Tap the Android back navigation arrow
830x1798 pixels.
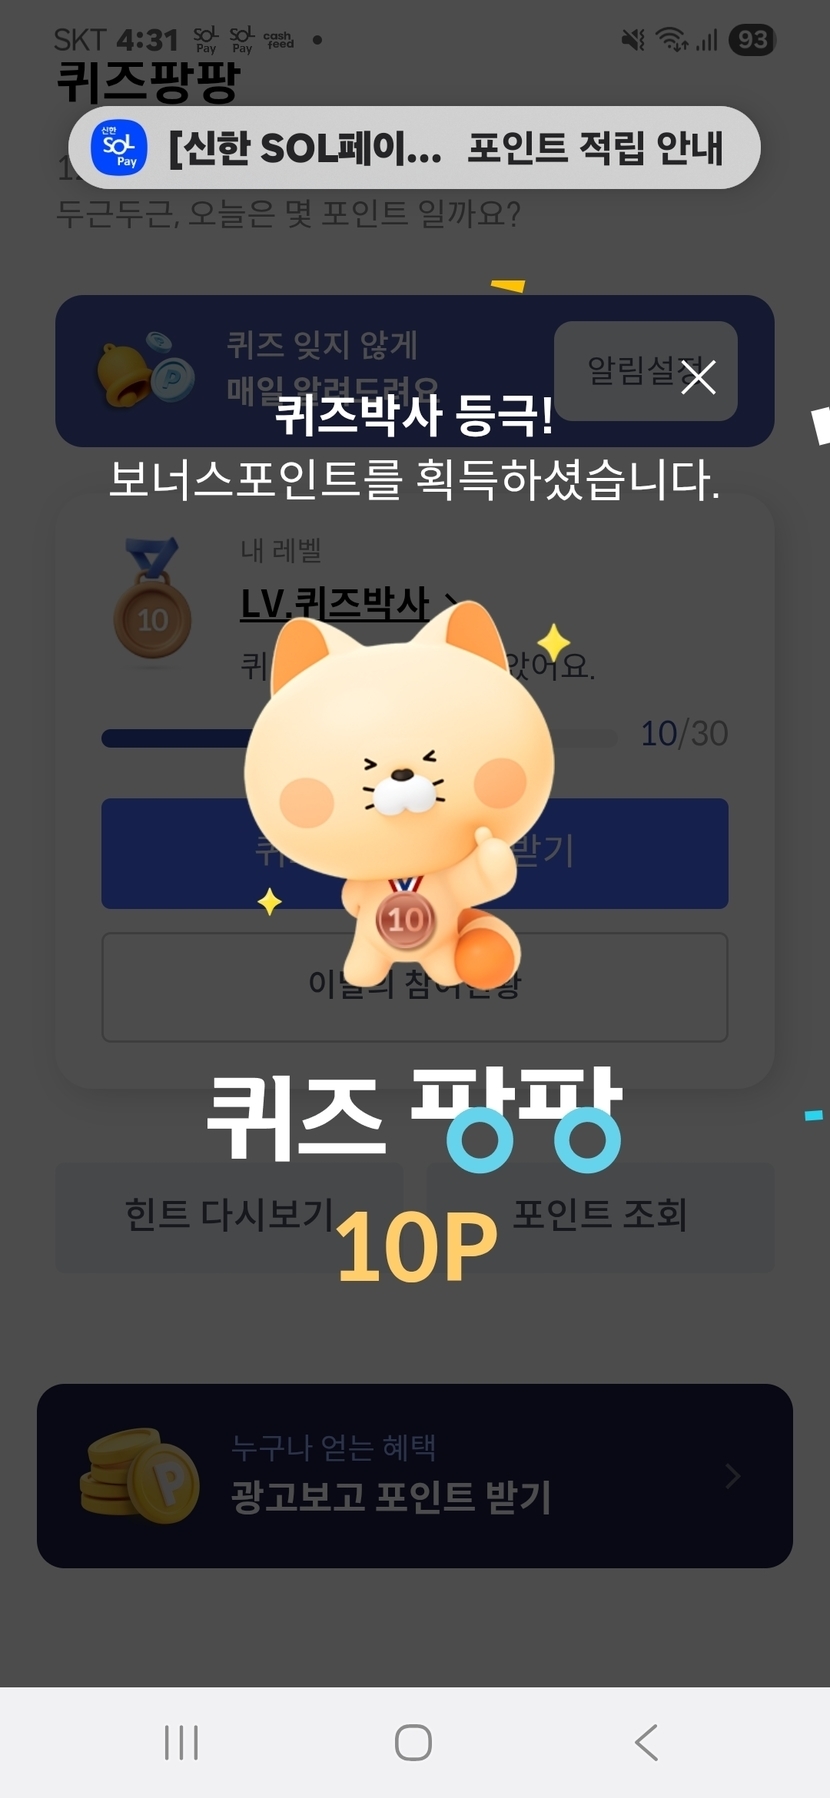pos(647,1742)
